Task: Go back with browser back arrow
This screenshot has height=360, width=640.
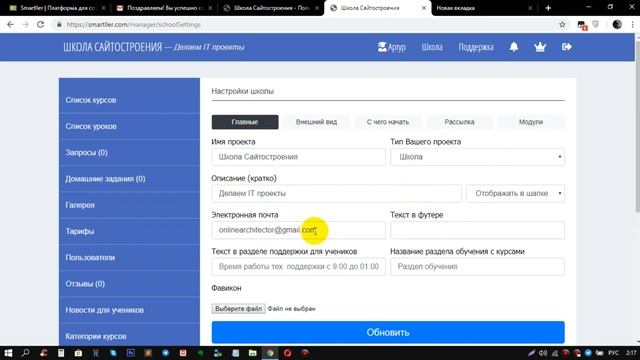Action: coord(10,24)
